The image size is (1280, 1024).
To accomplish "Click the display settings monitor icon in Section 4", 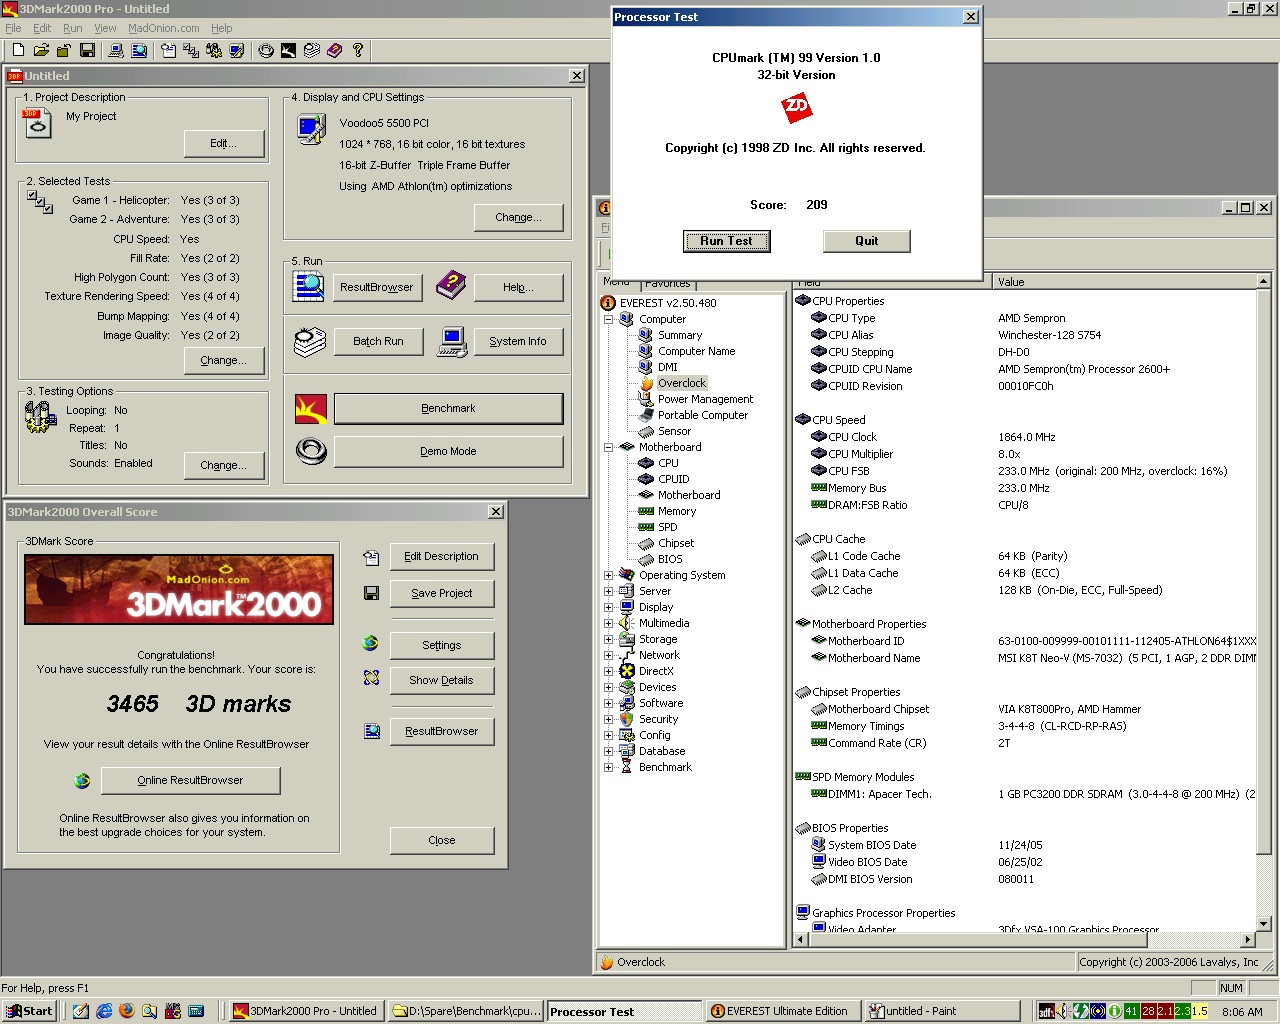I will [311, 129].
